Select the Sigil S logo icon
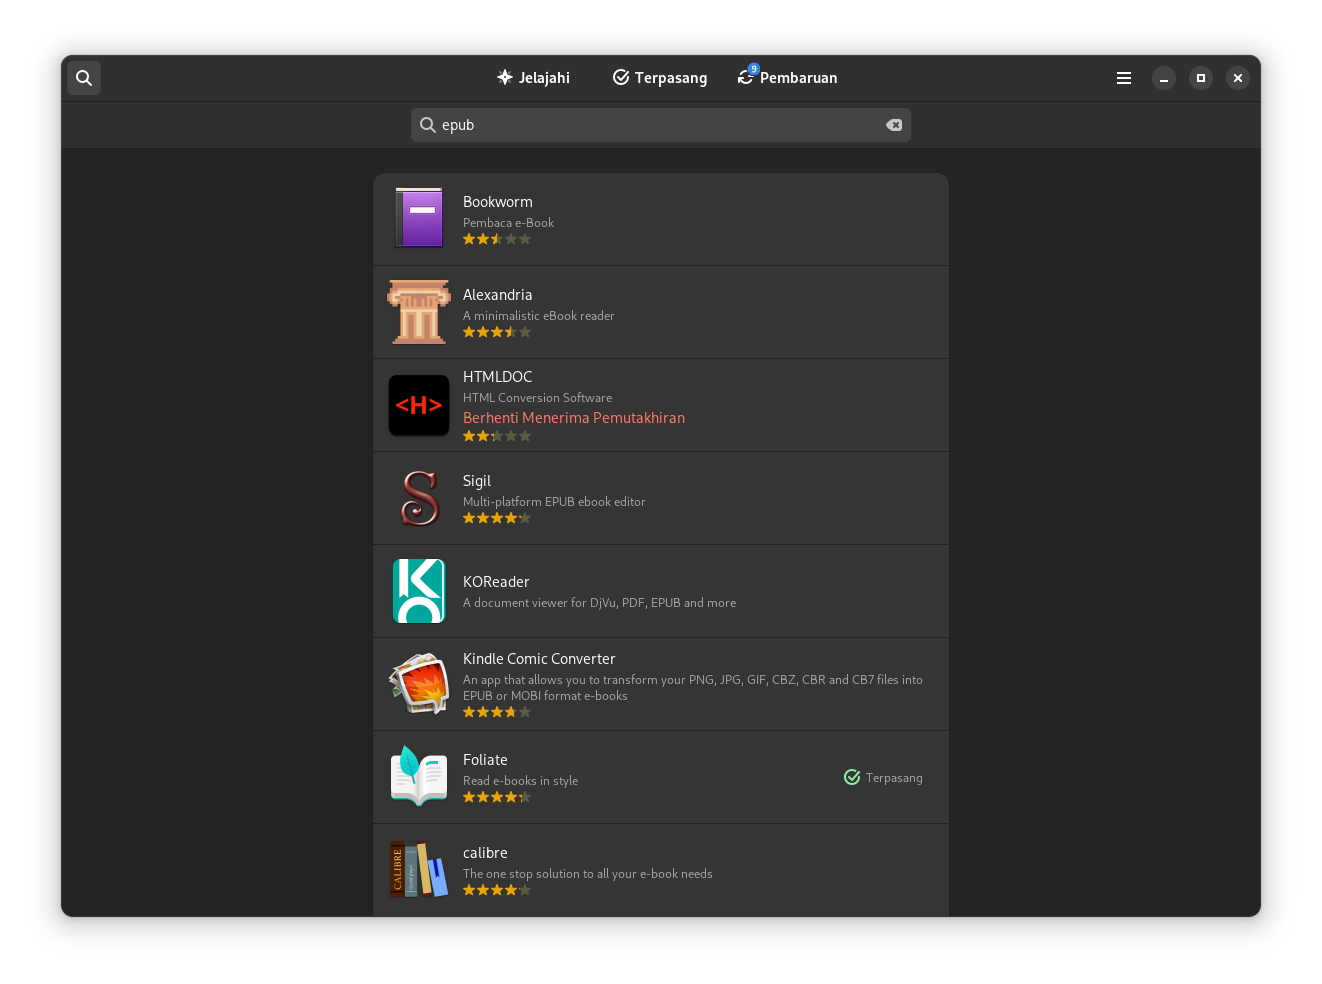This screenshot has width=1322, height=984. pyautogui.click(x=419, y=498)
